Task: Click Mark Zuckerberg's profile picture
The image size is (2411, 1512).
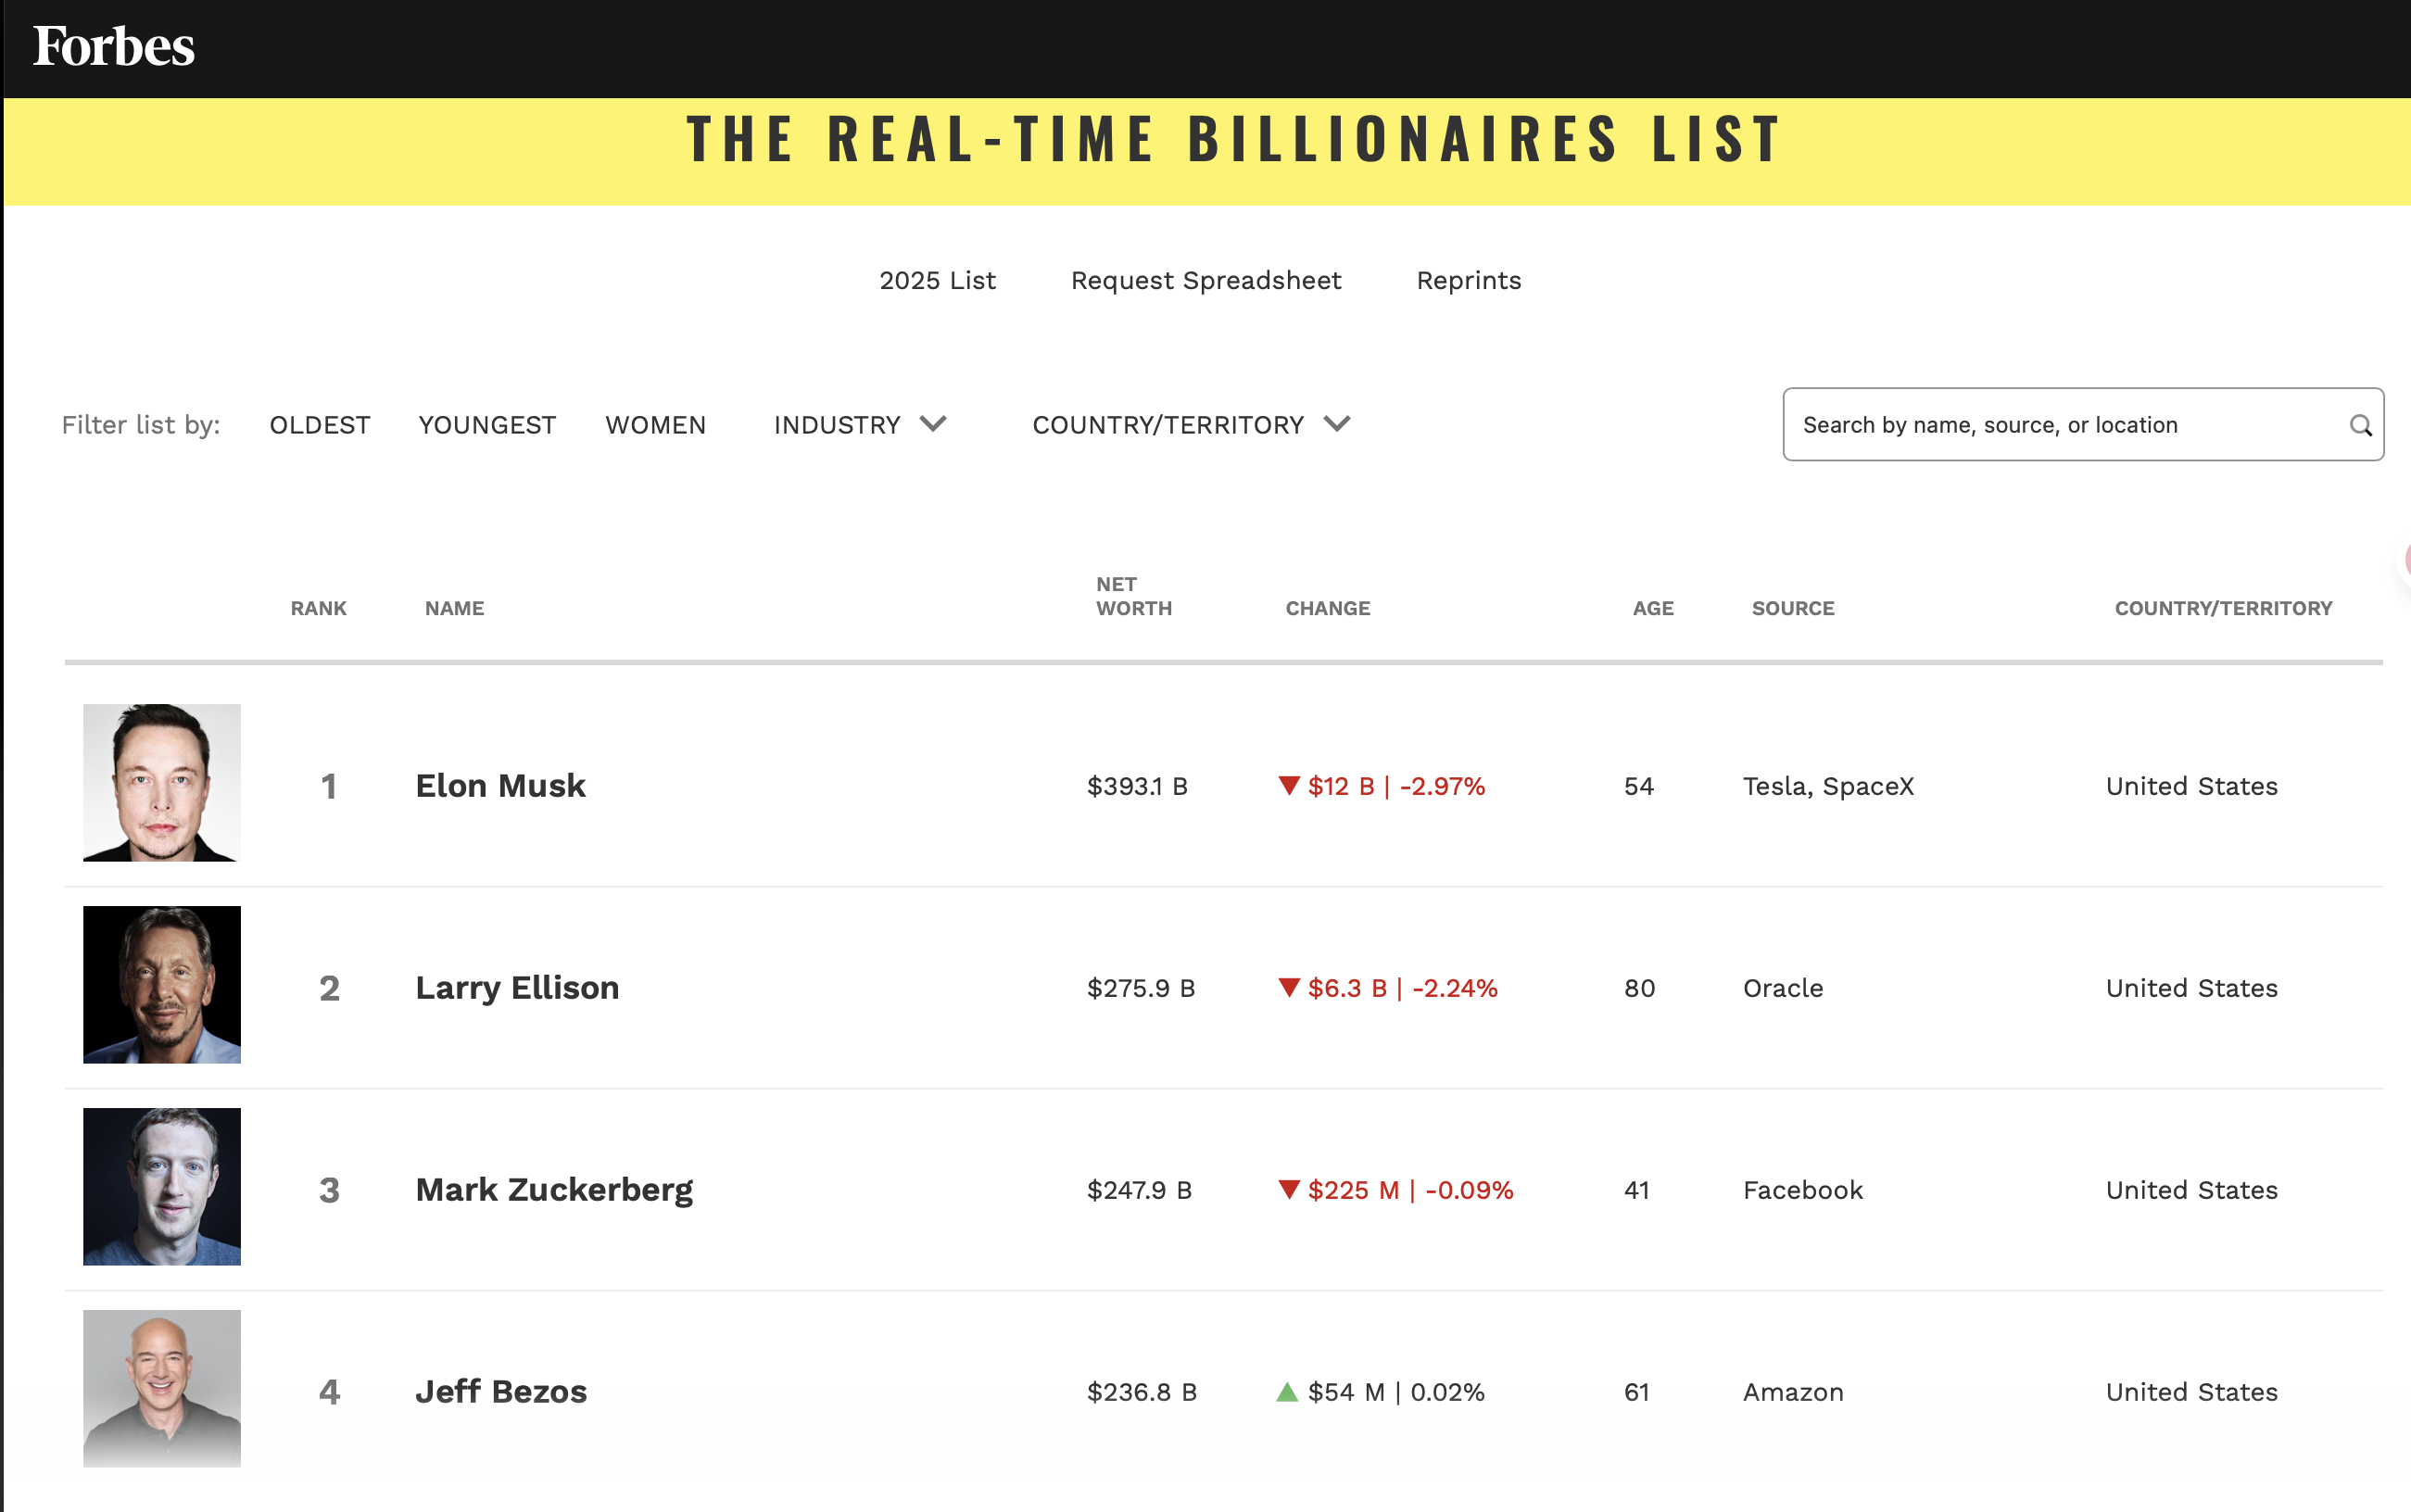Action: (161, 1187)
